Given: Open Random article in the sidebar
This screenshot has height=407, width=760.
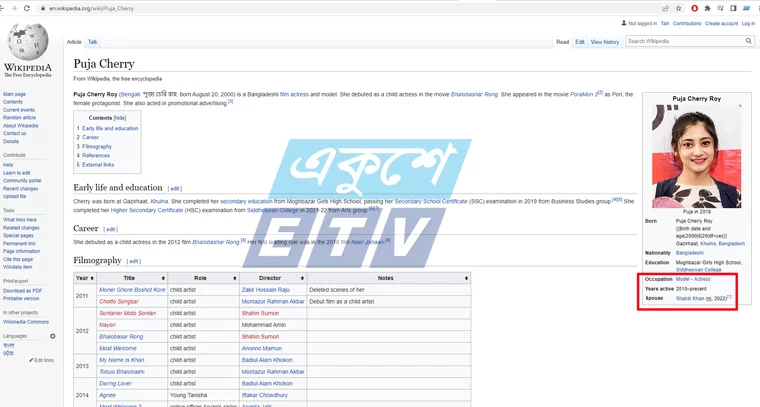Looking at the screenshot, I should coord(19,118).
